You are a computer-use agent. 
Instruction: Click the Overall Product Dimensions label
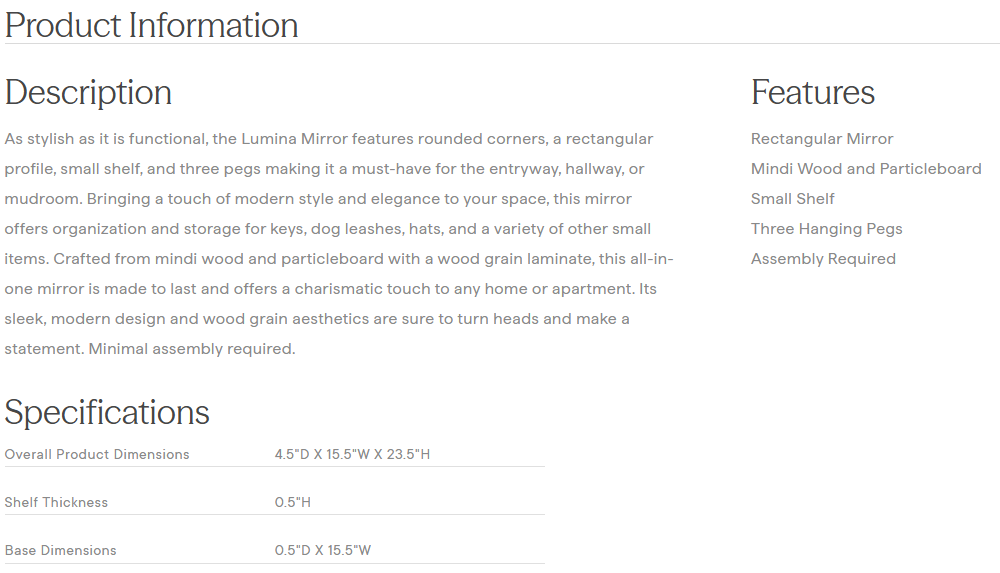pyautogui.click(x=97, y=454)
